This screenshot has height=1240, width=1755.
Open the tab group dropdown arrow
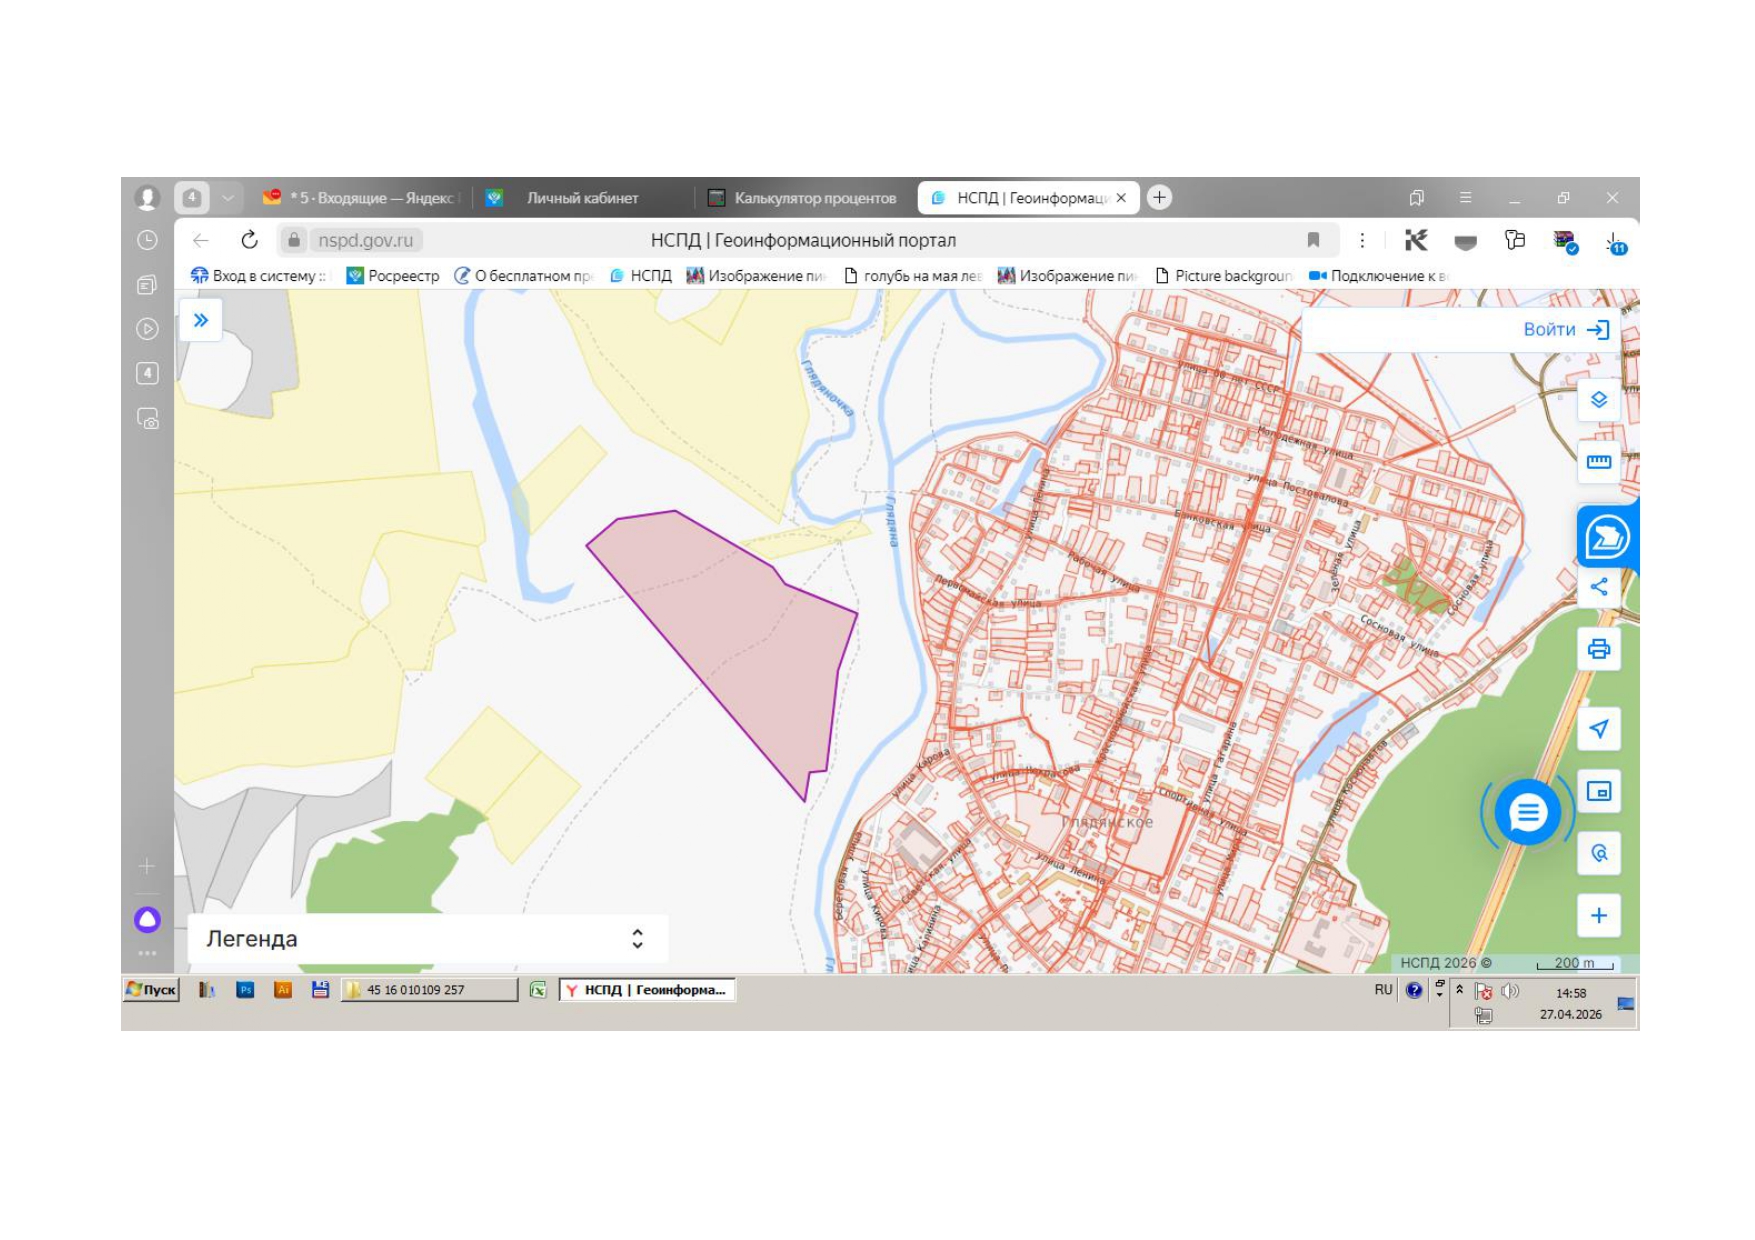coord(228,198)
